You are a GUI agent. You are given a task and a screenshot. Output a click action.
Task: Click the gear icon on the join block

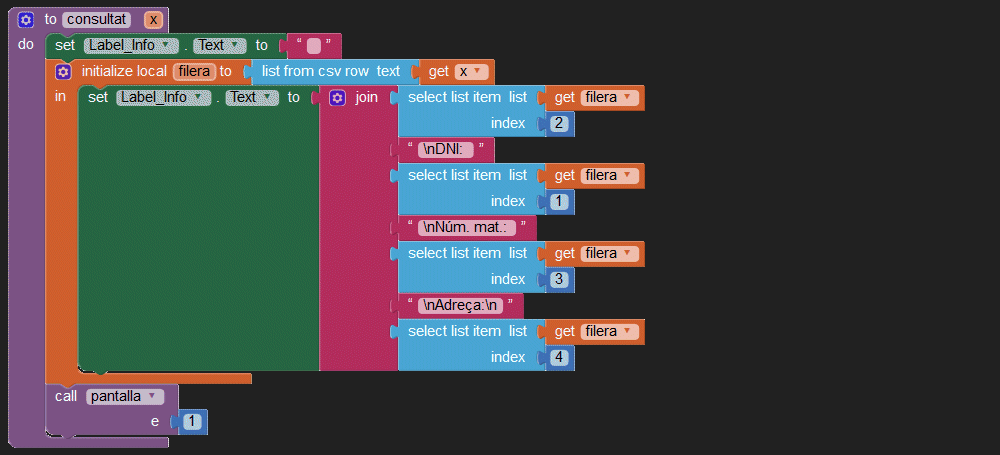[337, 98]
